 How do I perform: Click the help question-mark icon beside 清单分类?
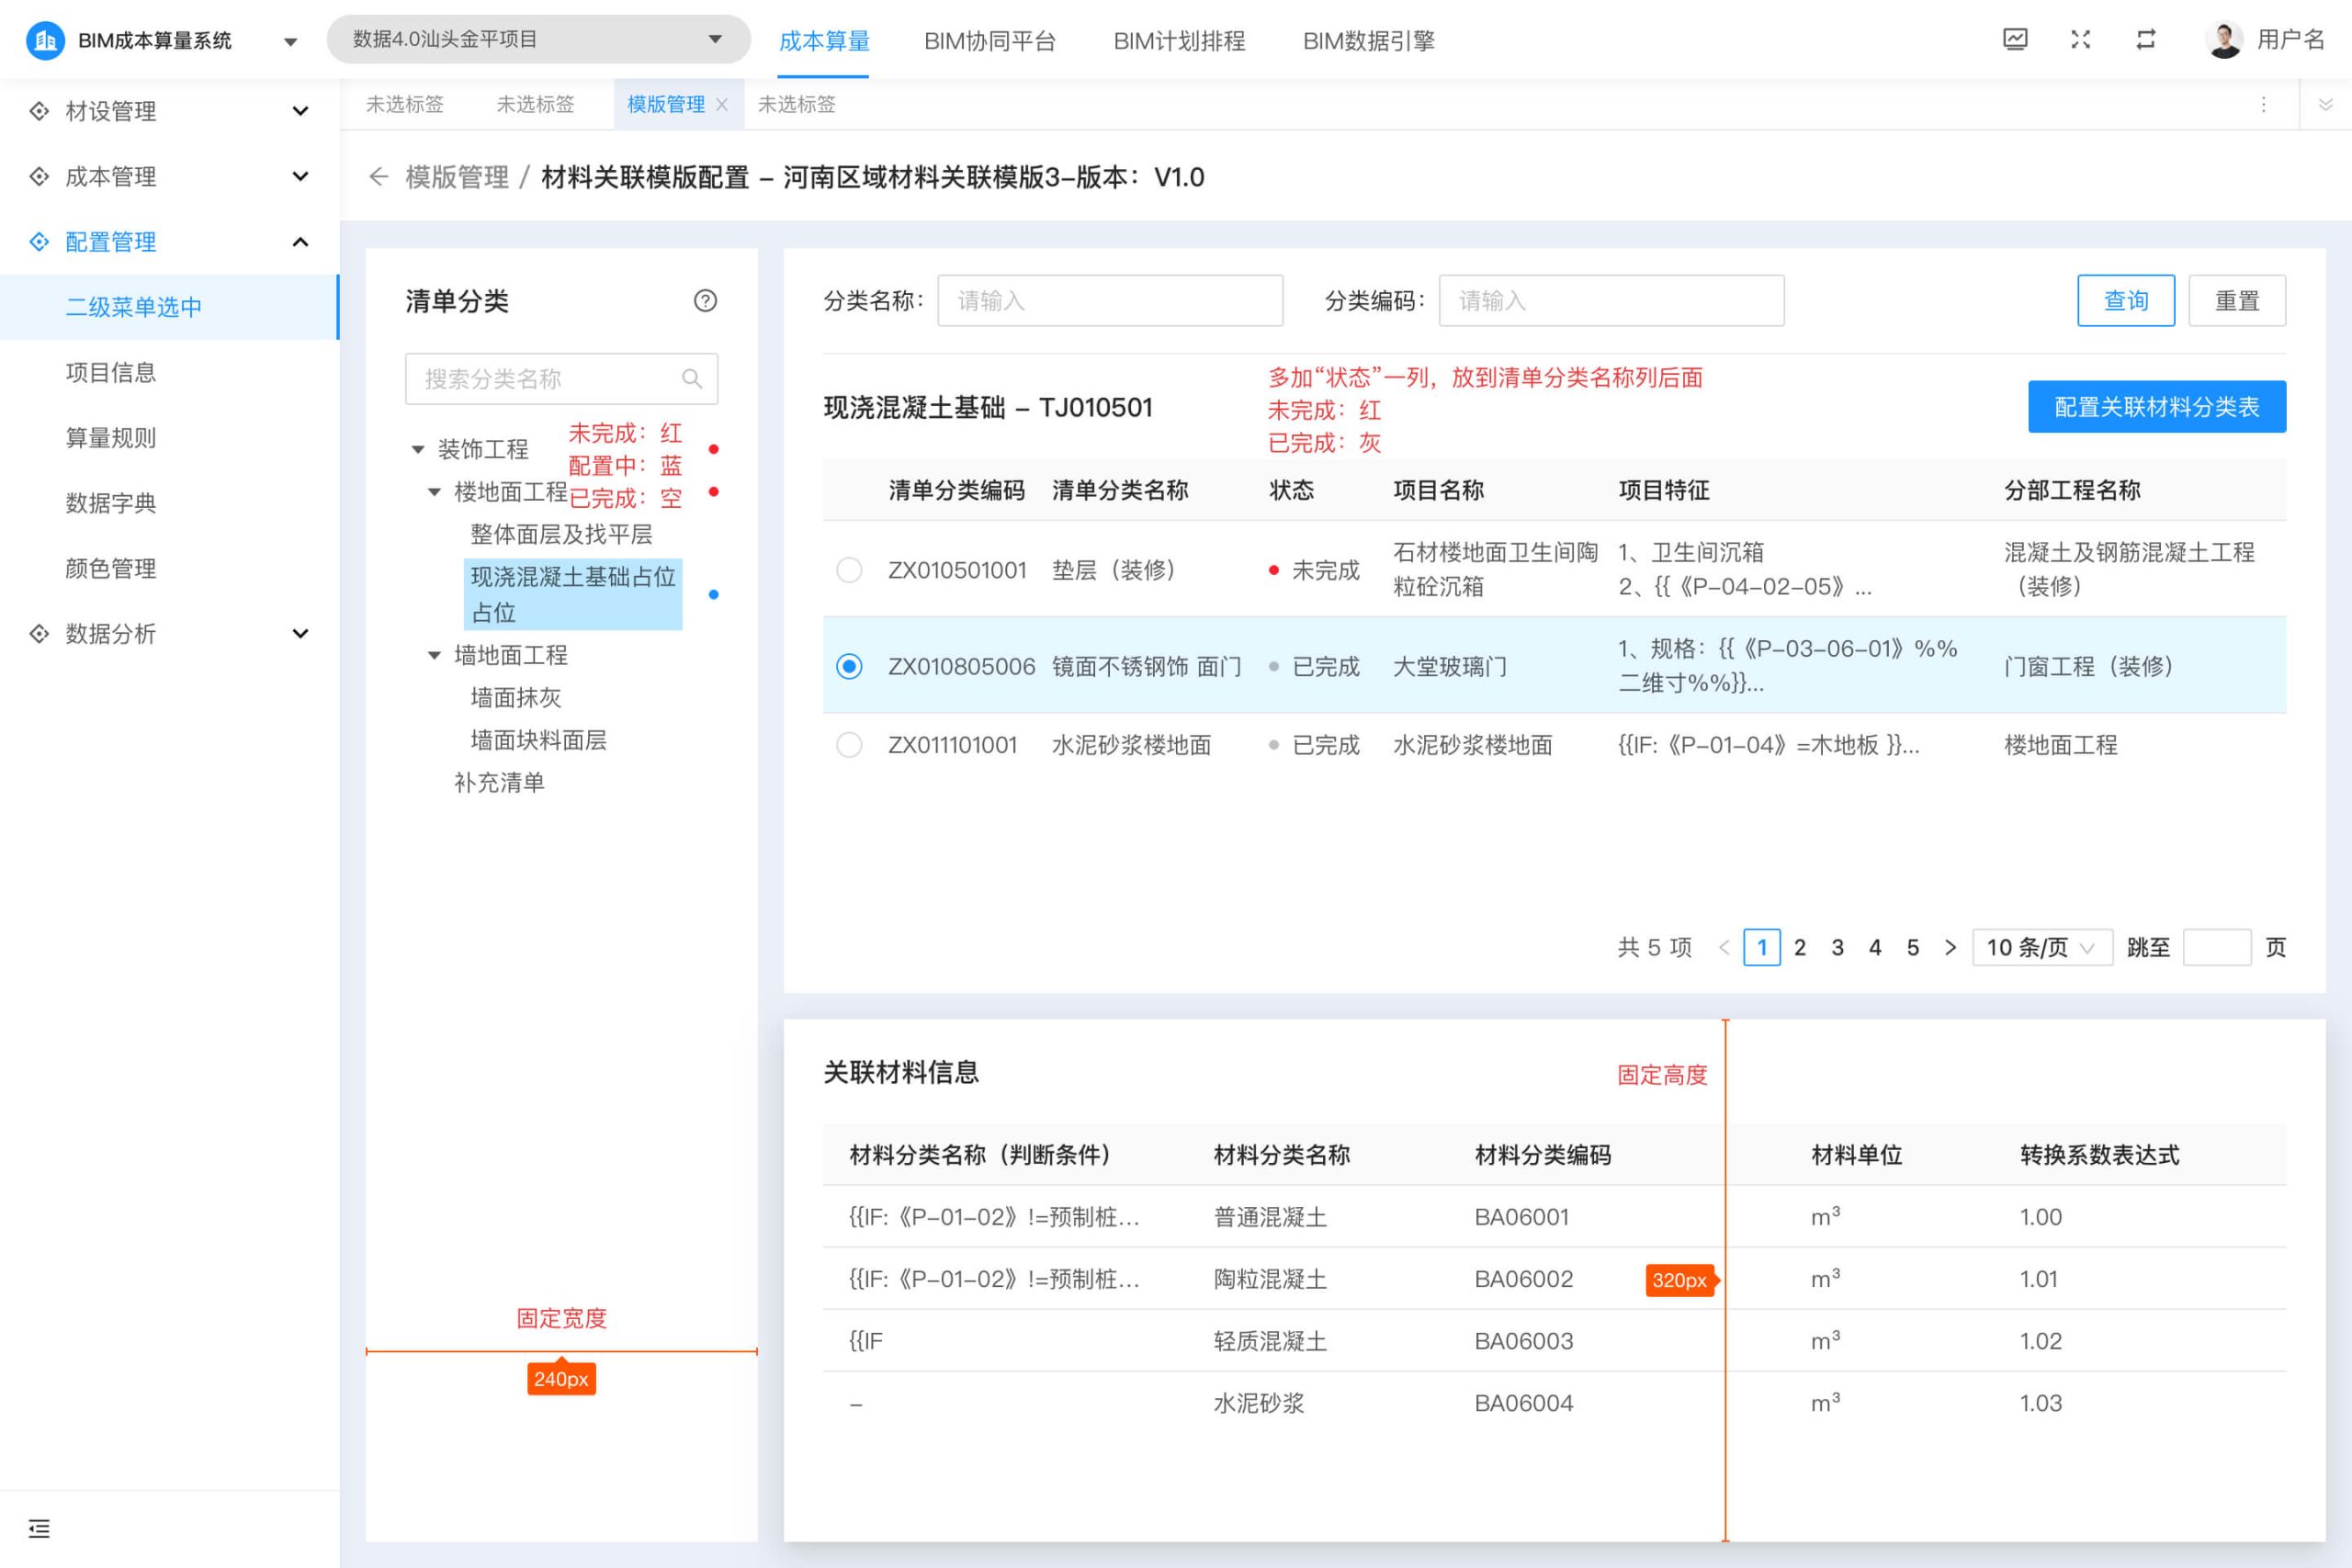click(705, 301)
